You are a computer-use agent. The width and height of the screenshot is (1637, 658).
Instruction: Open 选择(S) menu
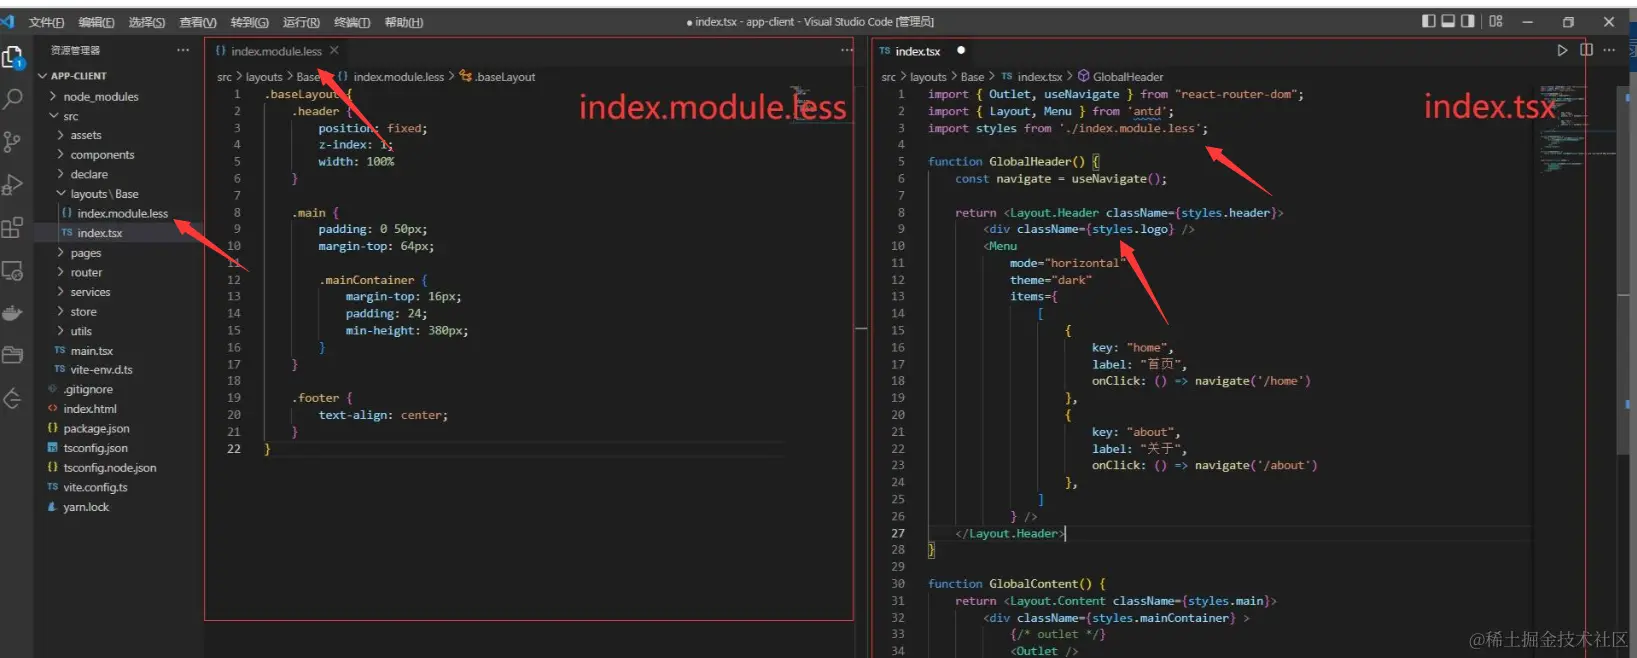point(147,22)
